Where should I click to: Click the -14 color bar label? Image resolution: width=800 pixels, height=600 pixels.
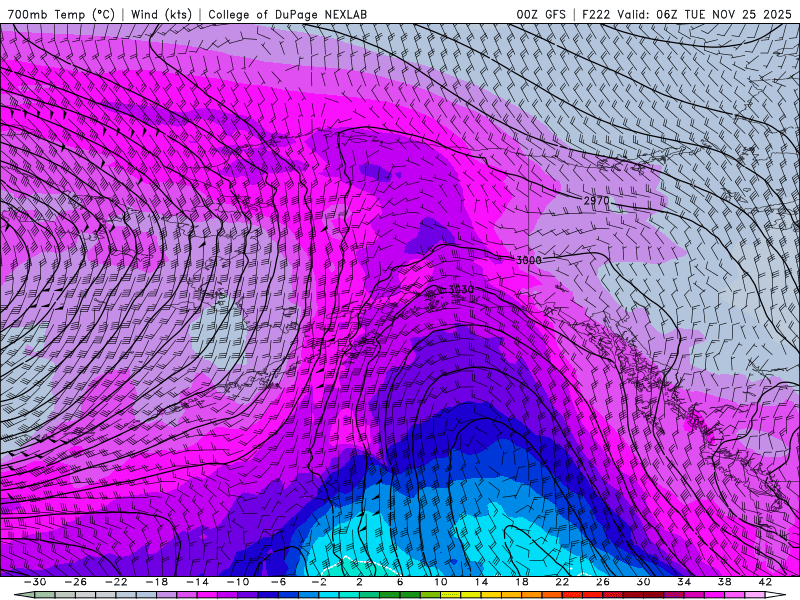197,582
